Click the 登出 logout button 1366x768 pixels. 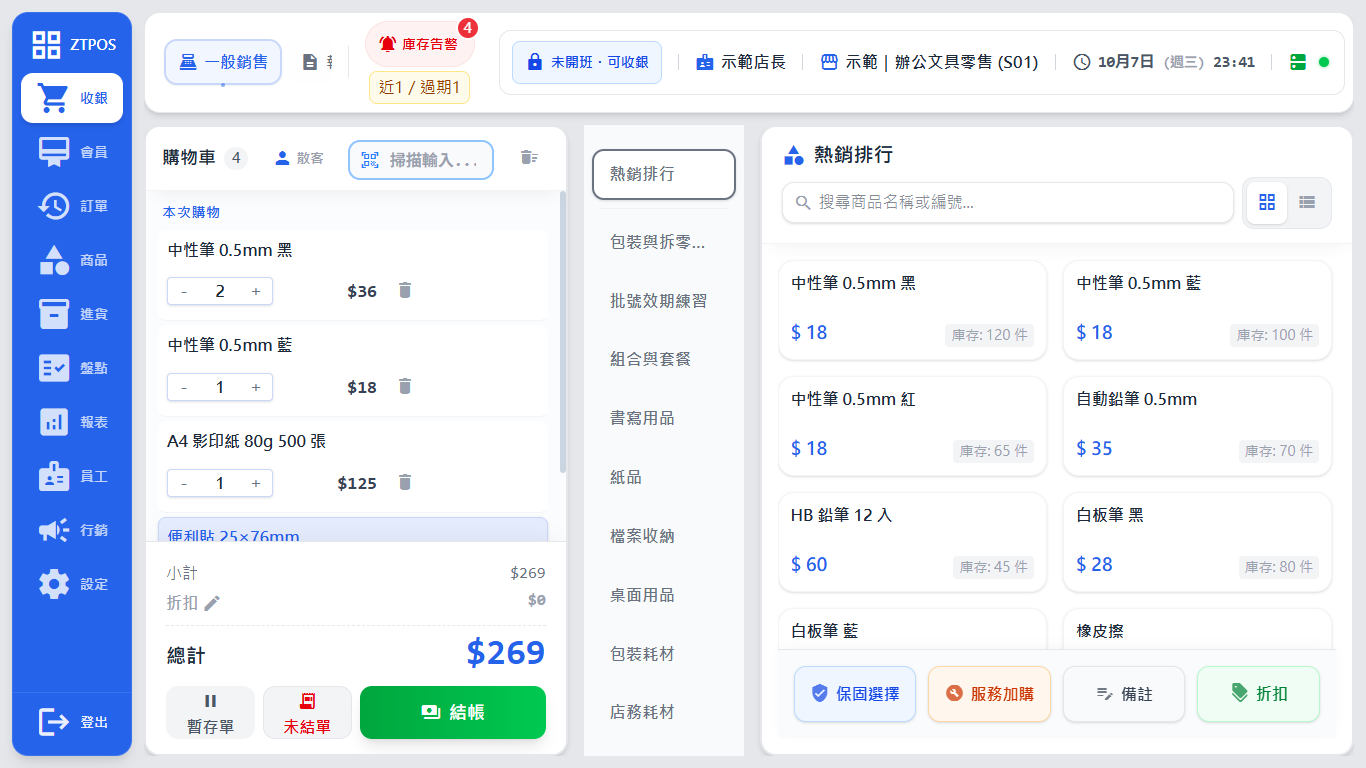pos(72,722)
